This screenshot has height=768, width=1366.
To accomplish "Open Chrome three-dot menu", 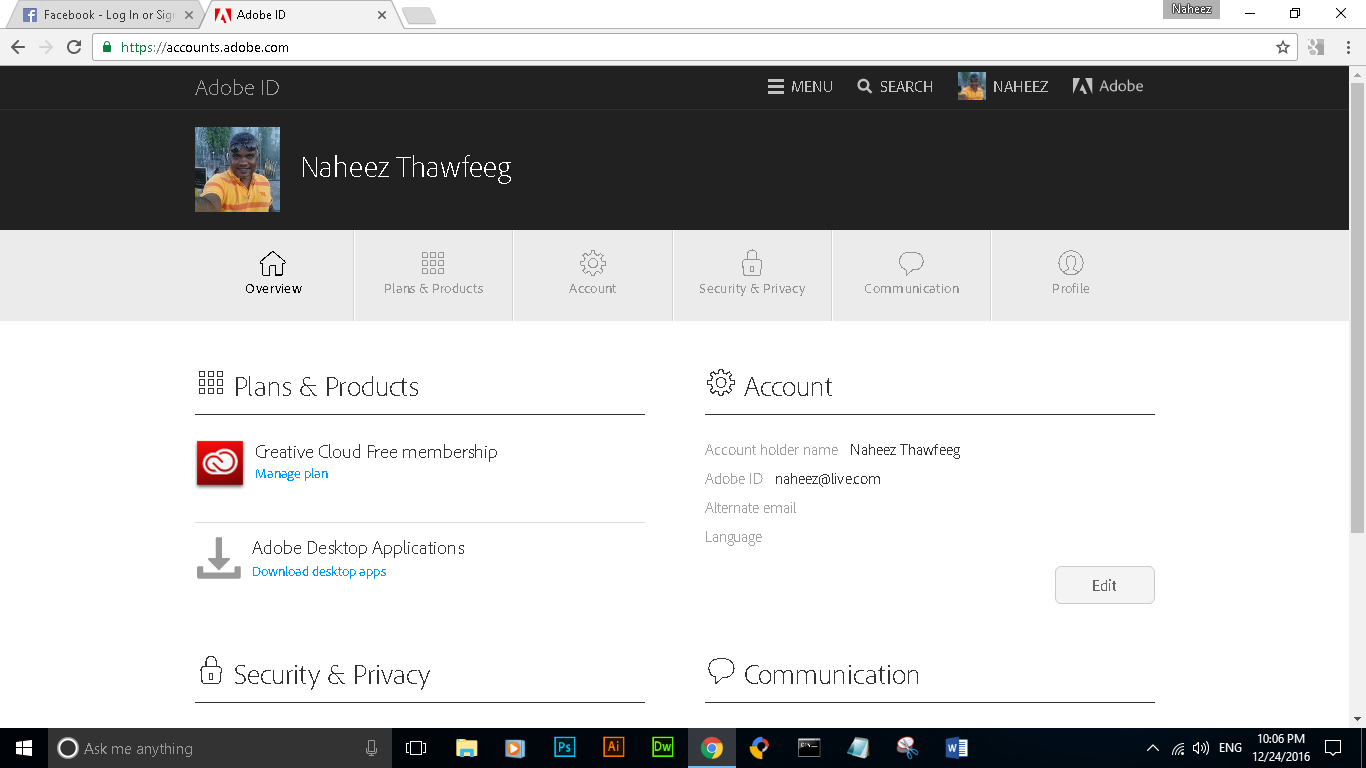I will [x=1346, y=47].
